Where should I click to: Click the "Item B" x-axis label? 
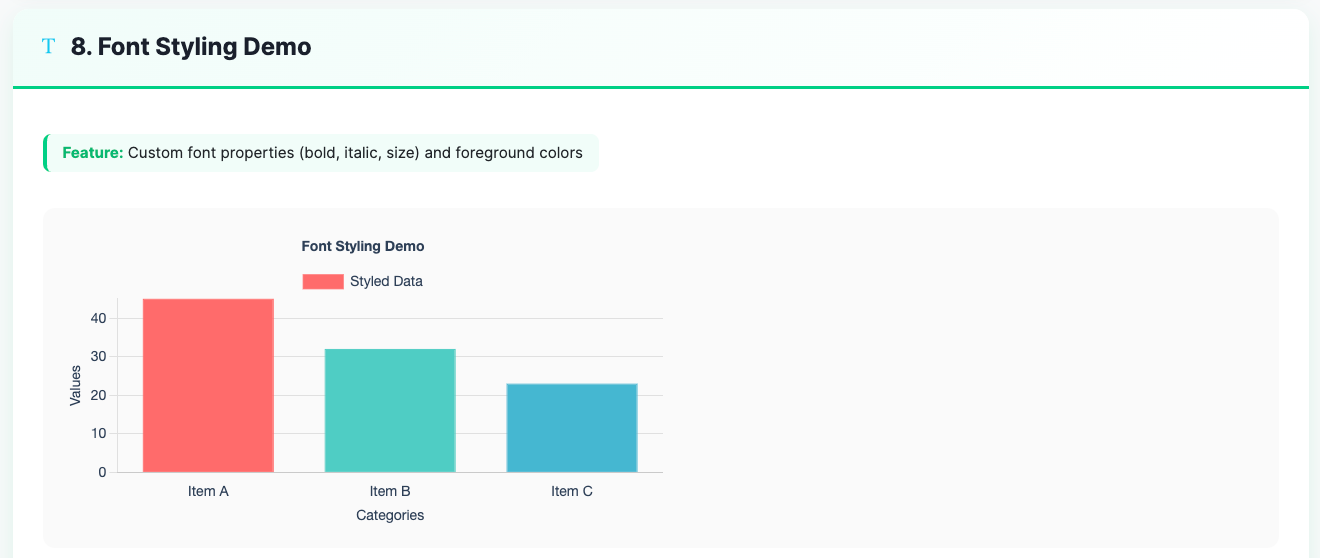pos(390,491)
